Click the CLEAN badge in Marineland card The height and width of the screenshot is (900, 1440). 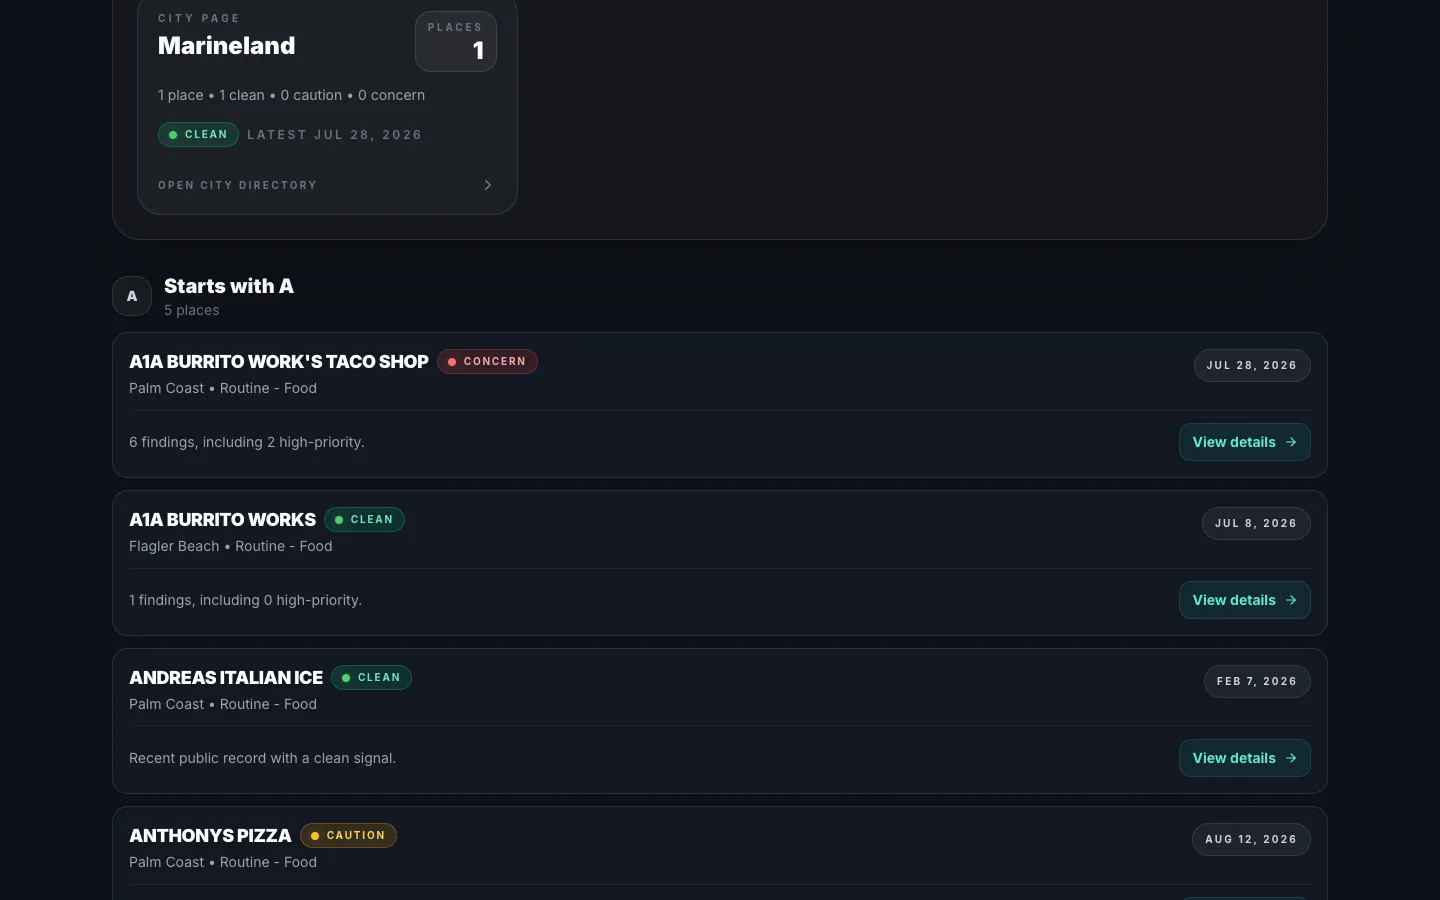[x=198, y=134]
